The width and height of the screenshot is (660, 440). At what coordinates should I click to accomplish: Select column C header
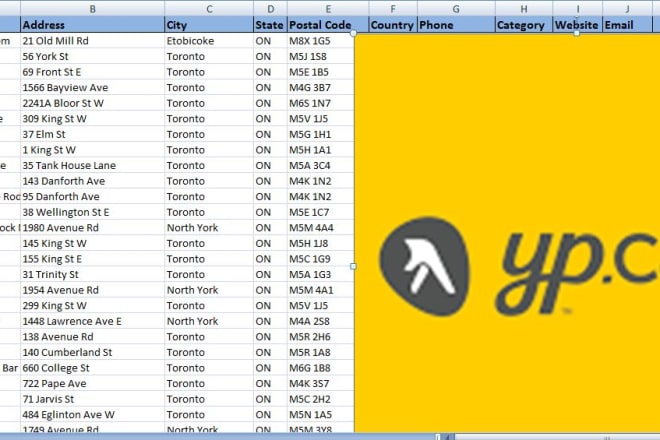[209, 8]
